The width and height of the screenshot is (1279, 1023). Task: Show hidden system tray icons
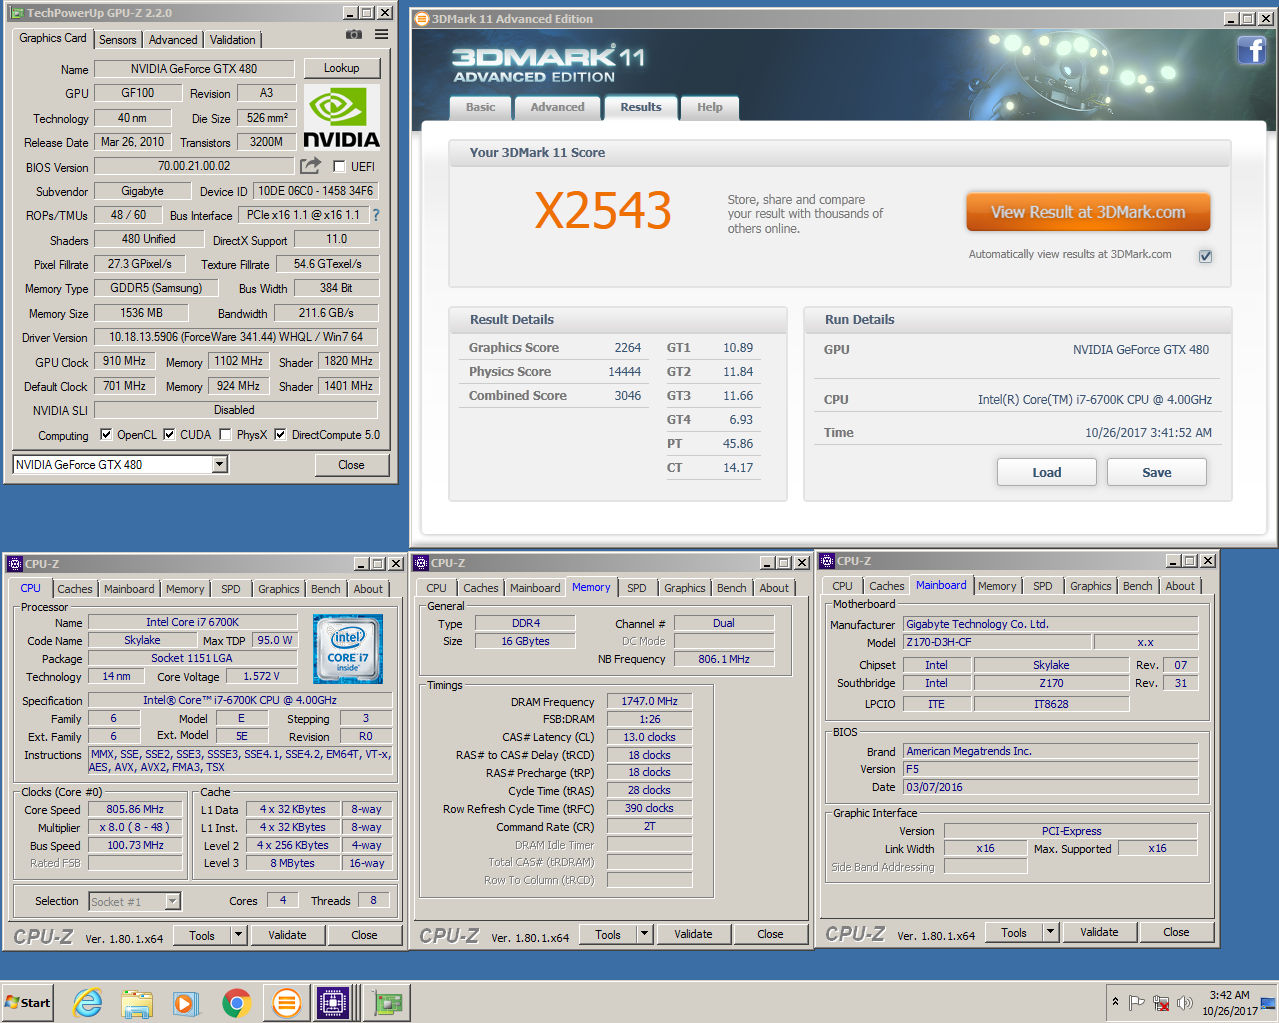[x=1115, y=1002]
